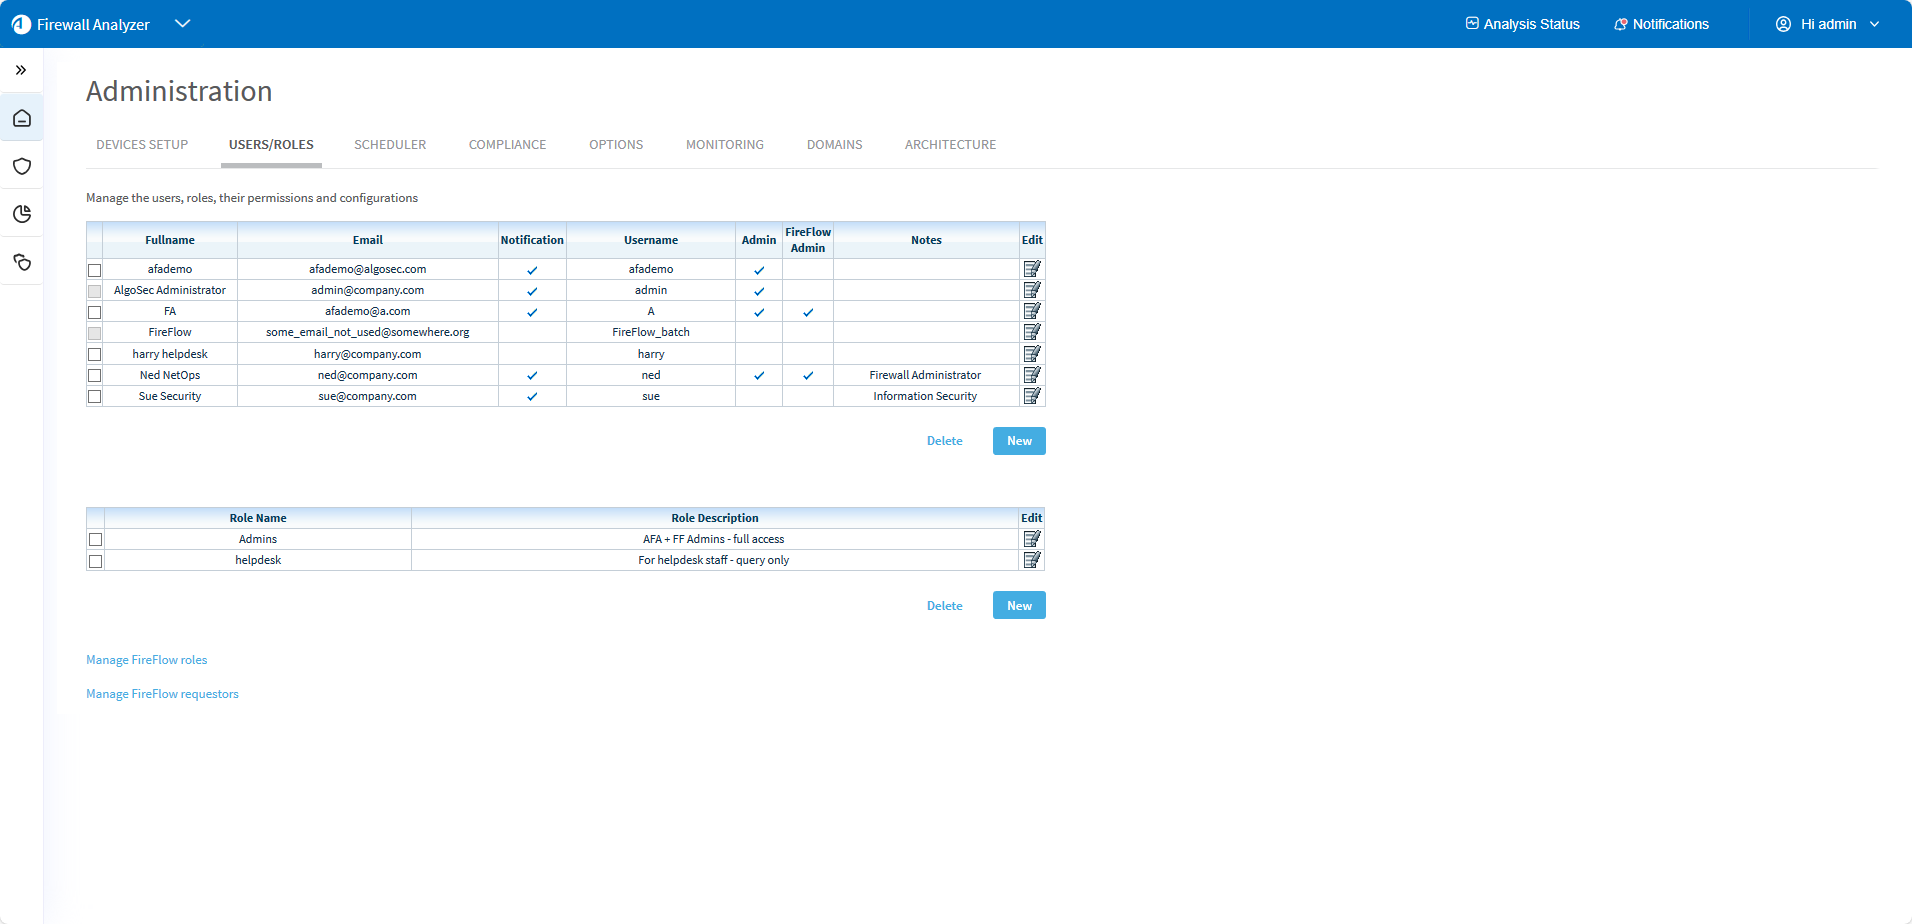Click New button under users table
Screen dimensions: 1912x924
[1019, 441]
